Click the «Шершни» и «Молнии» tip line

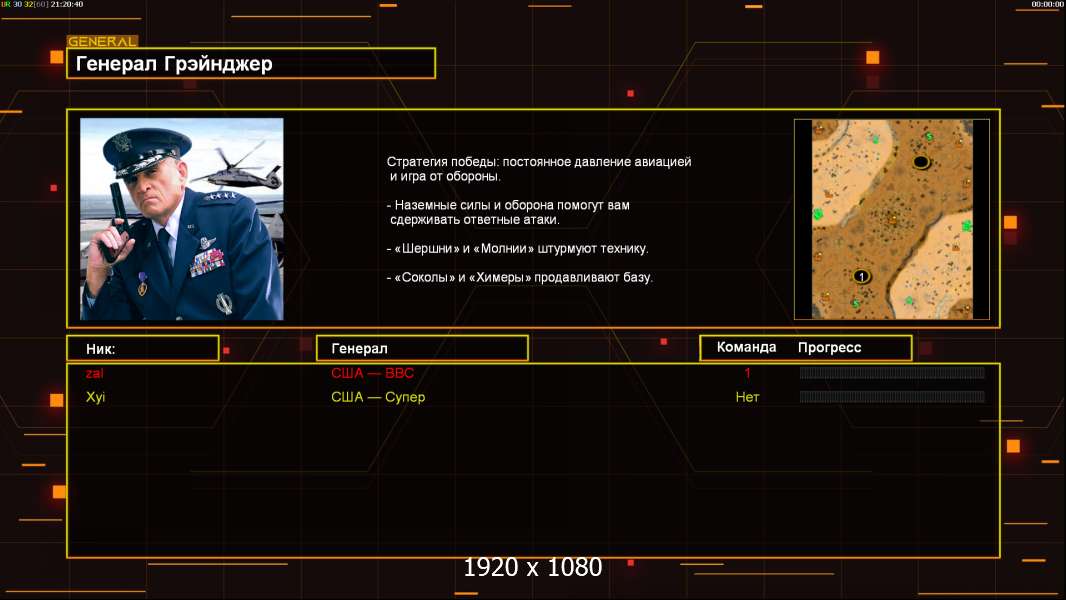(517, 249)
